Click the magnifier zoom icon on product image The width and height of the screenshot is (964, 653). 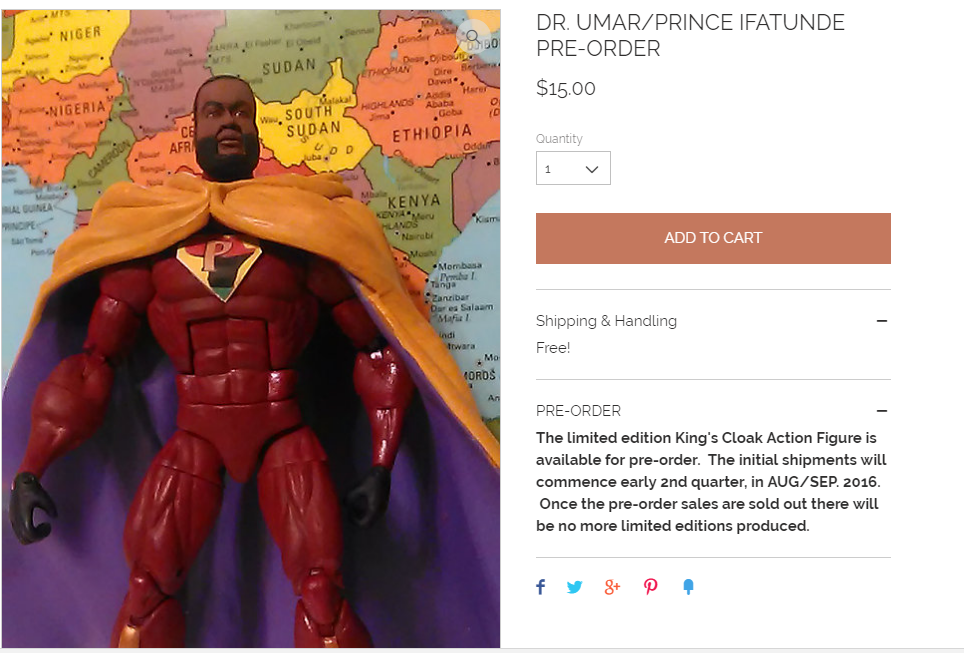(x=473, y=37)
